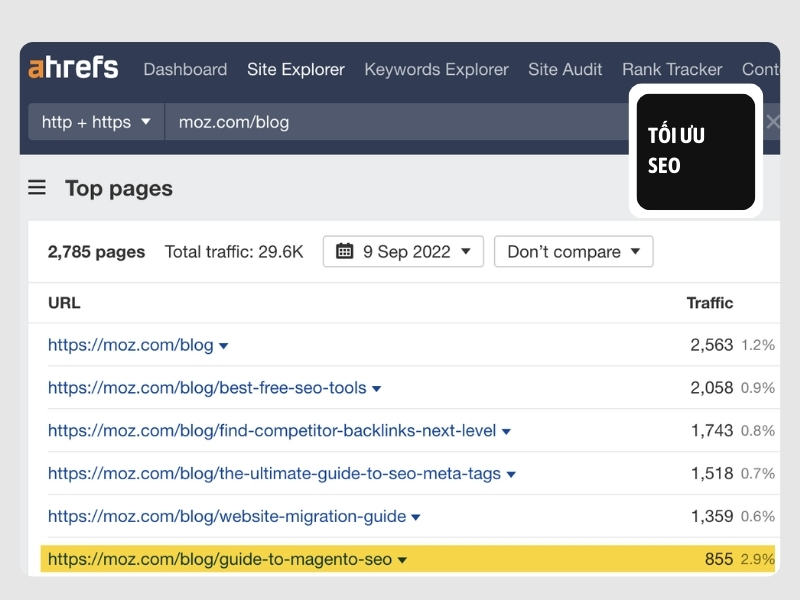The width and height of the screenshot is (800, 600).
Task: Click the 1,359 traffic value
Action: pos(712,516)
